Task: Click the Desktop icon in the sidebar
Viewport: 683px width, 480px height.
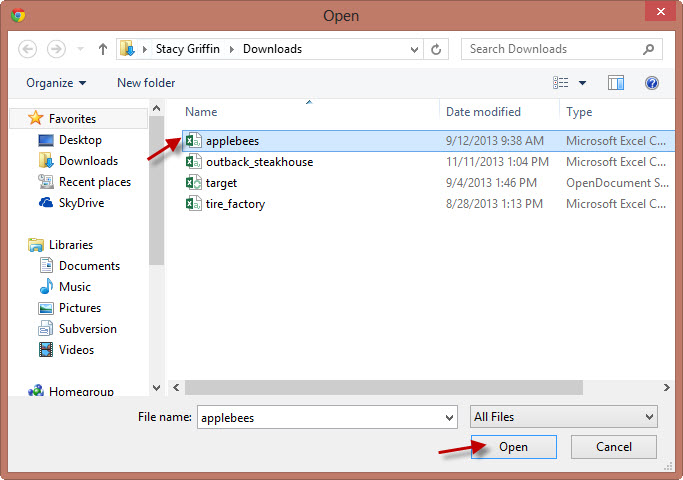Action: 46,140
